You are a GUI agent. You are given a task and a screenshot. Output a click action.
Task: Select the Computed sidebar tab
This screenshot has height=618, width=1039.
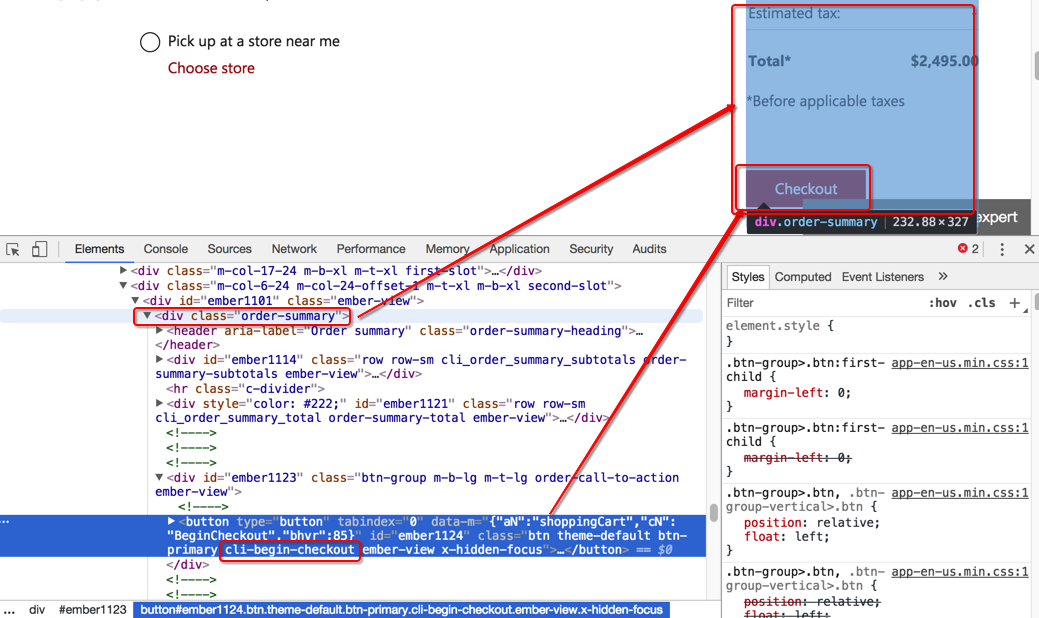[802, 277]
